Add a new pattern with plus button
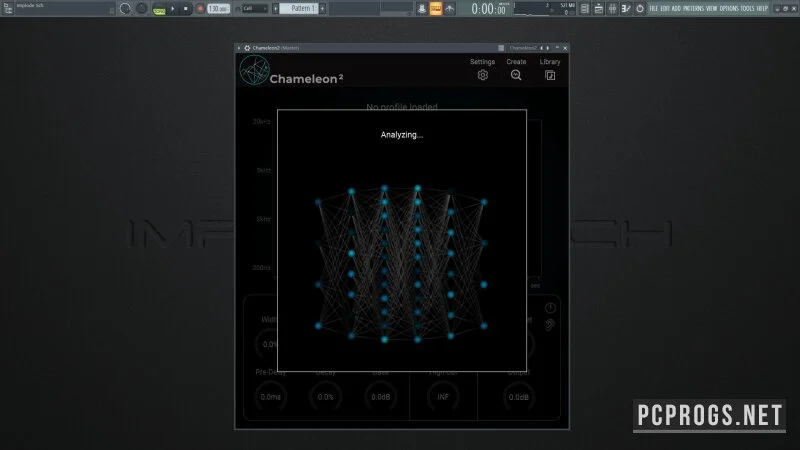This screenshot has width=800, height=450. tap(322, 9)
